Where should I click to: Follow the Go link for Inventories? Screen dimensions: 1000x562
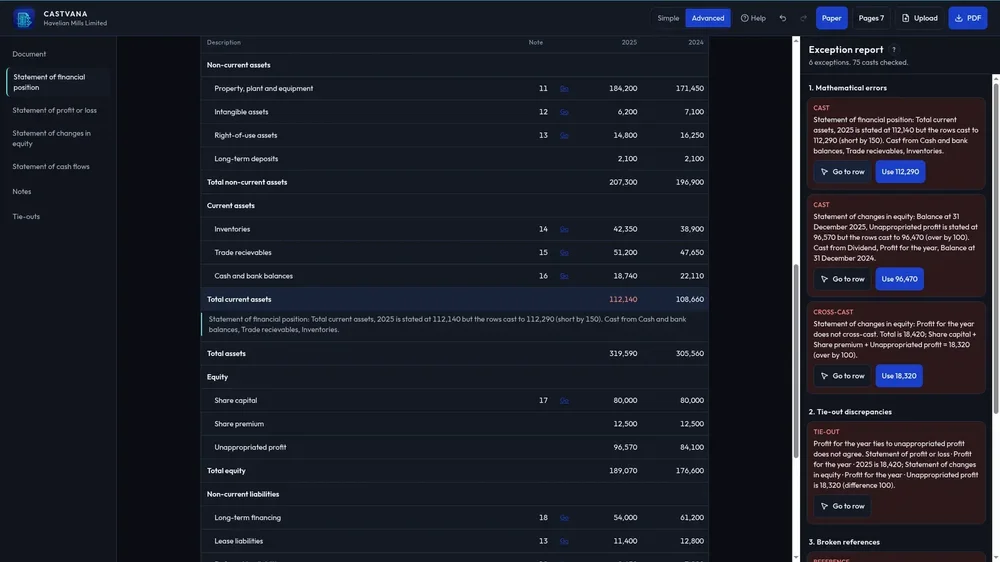[564, 229]
